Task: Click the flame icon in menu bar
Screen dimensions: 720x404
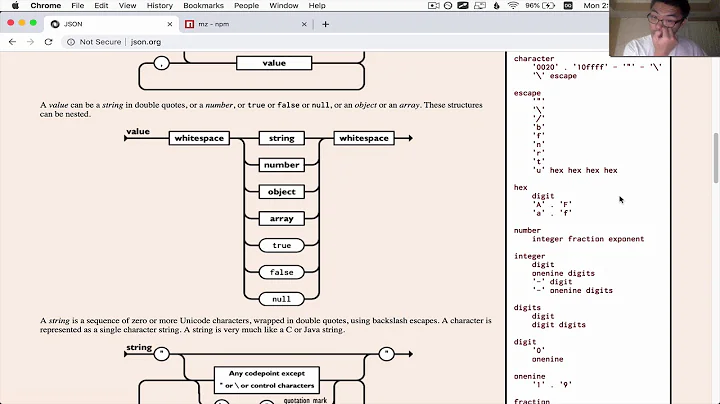Action: click(x=496, y=6)
